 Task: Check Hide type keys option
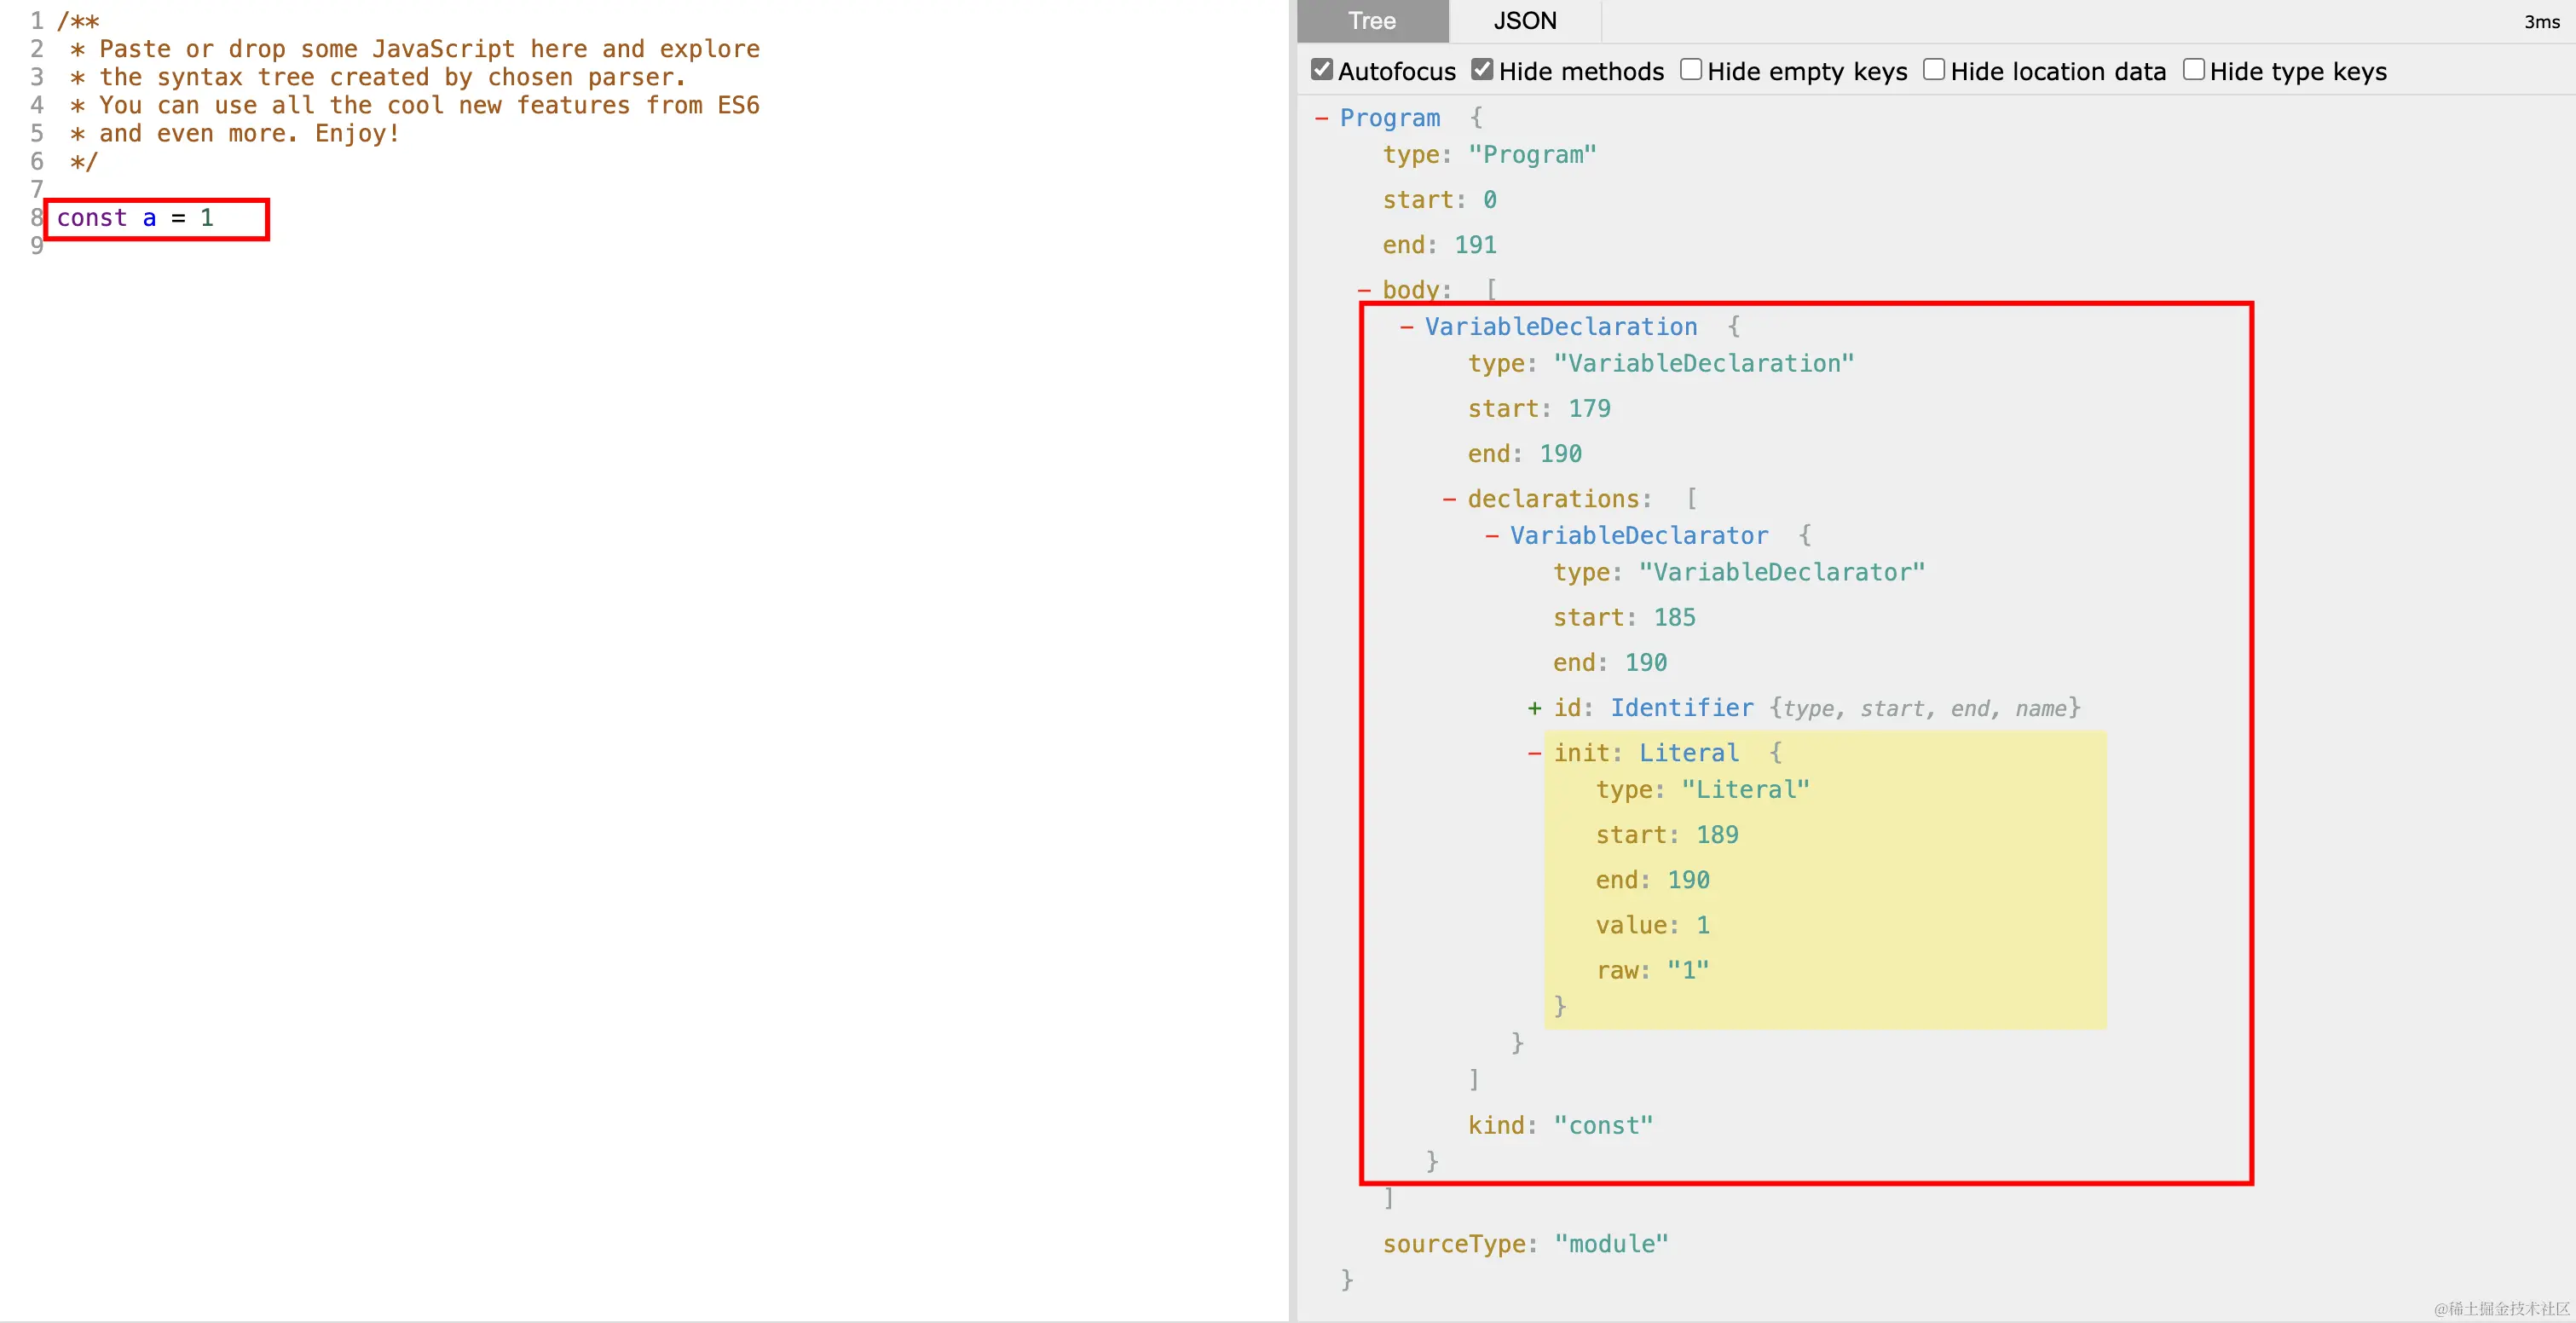pyautogui.click(x=2193, y=70)
